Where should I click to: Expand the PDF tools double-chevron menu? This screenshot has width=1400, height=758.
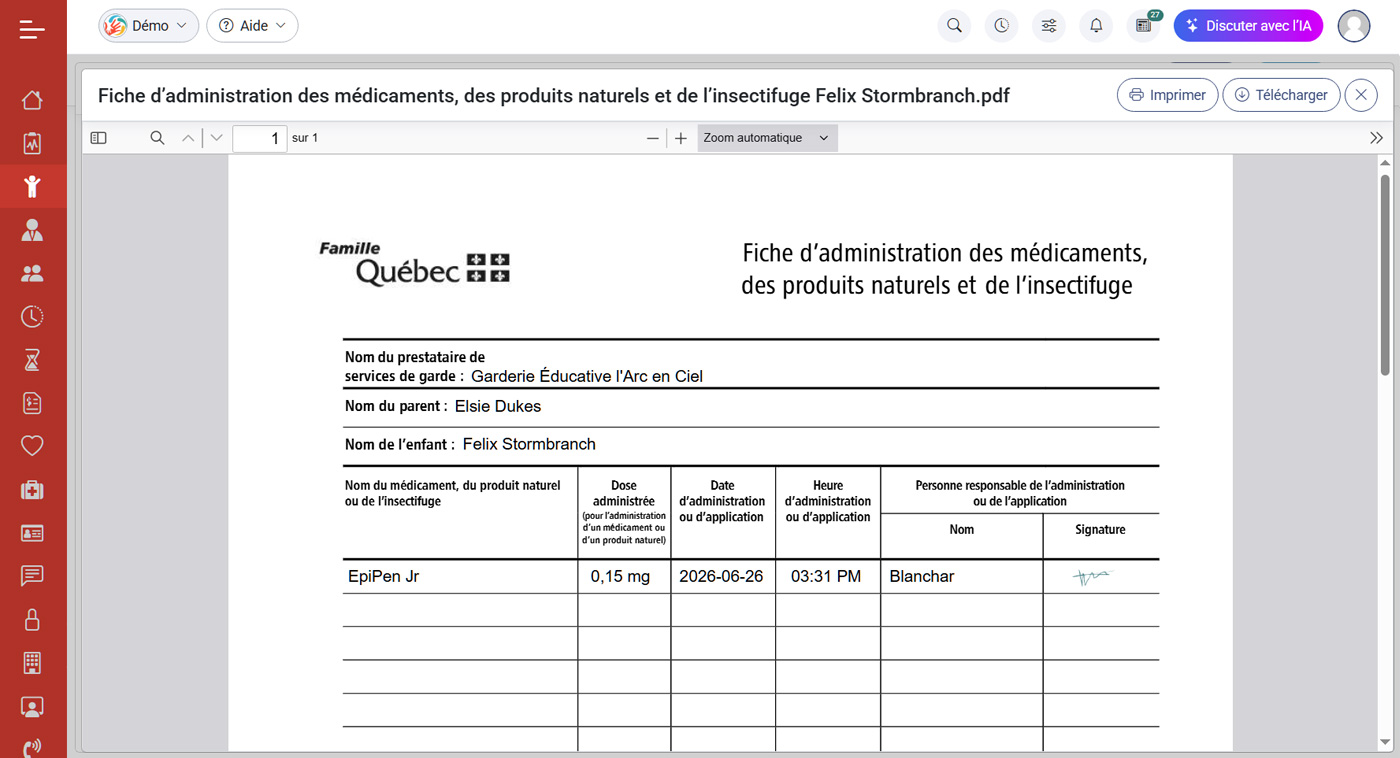[x=1376, y=138]
